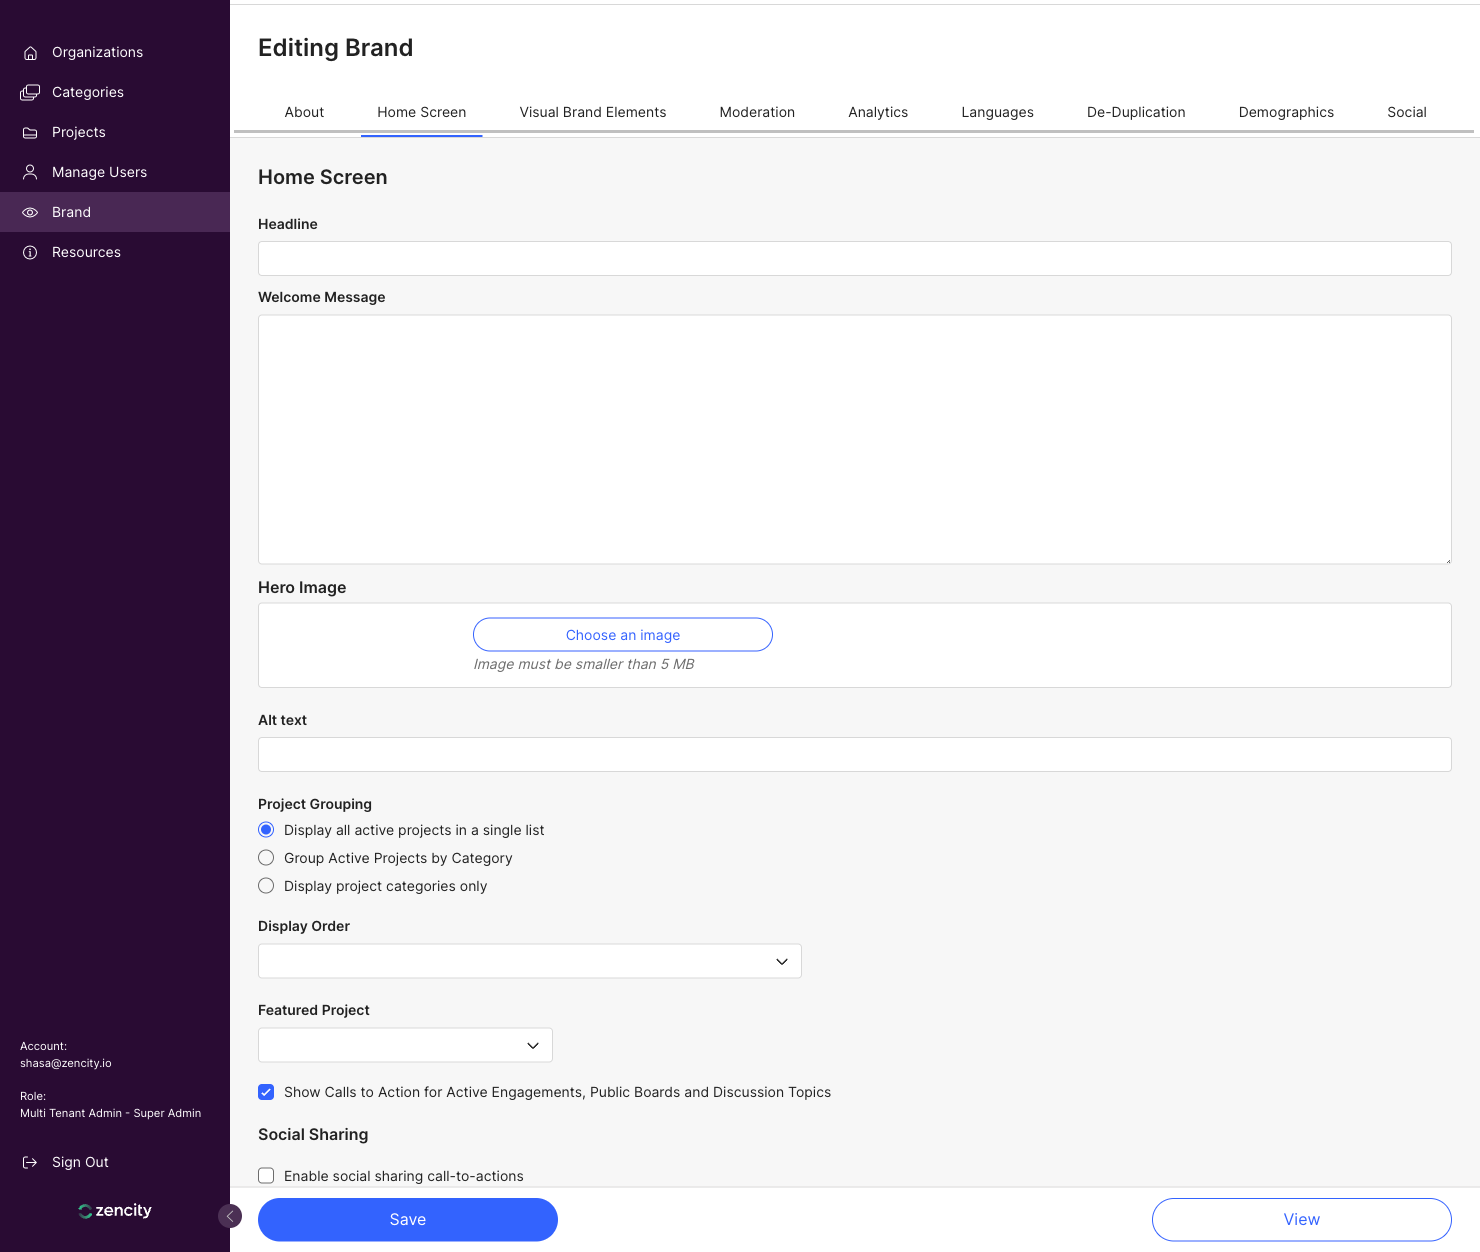Expand the Featured Project dropdown
The image size is (1480, 1252).
coord(405,1045)
